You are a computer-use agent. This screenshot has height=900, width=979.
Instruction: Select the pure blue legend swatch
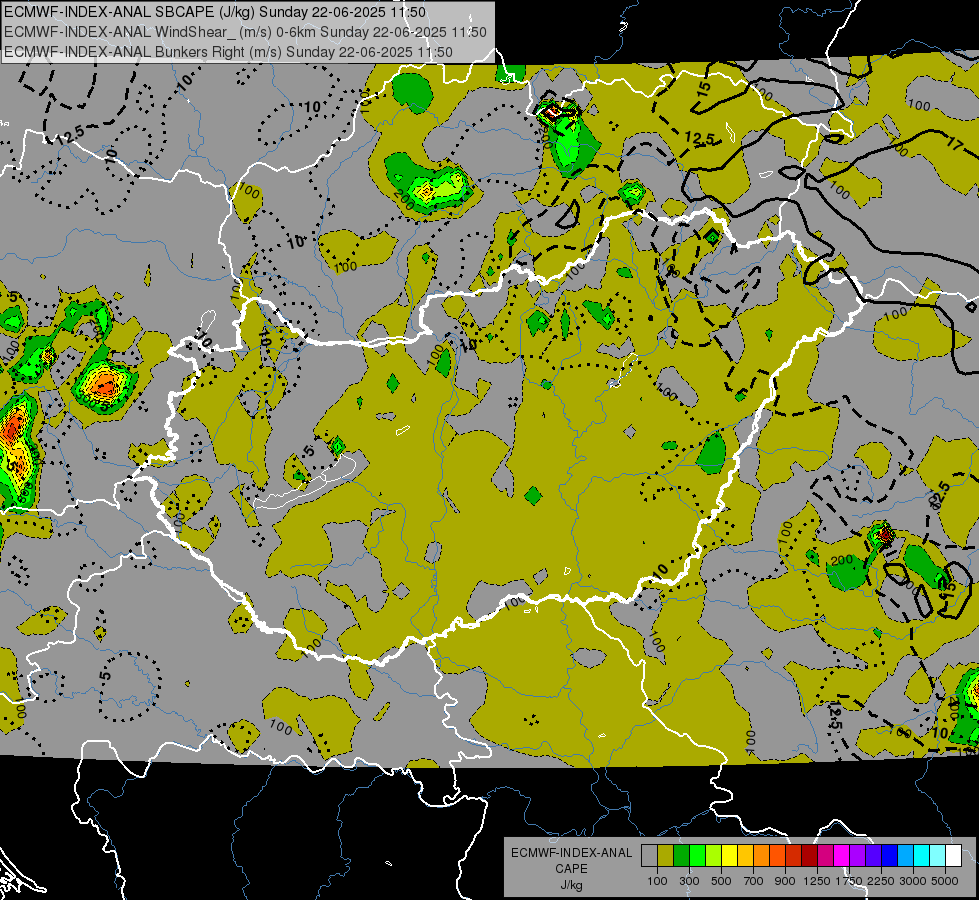pos(890,856)
